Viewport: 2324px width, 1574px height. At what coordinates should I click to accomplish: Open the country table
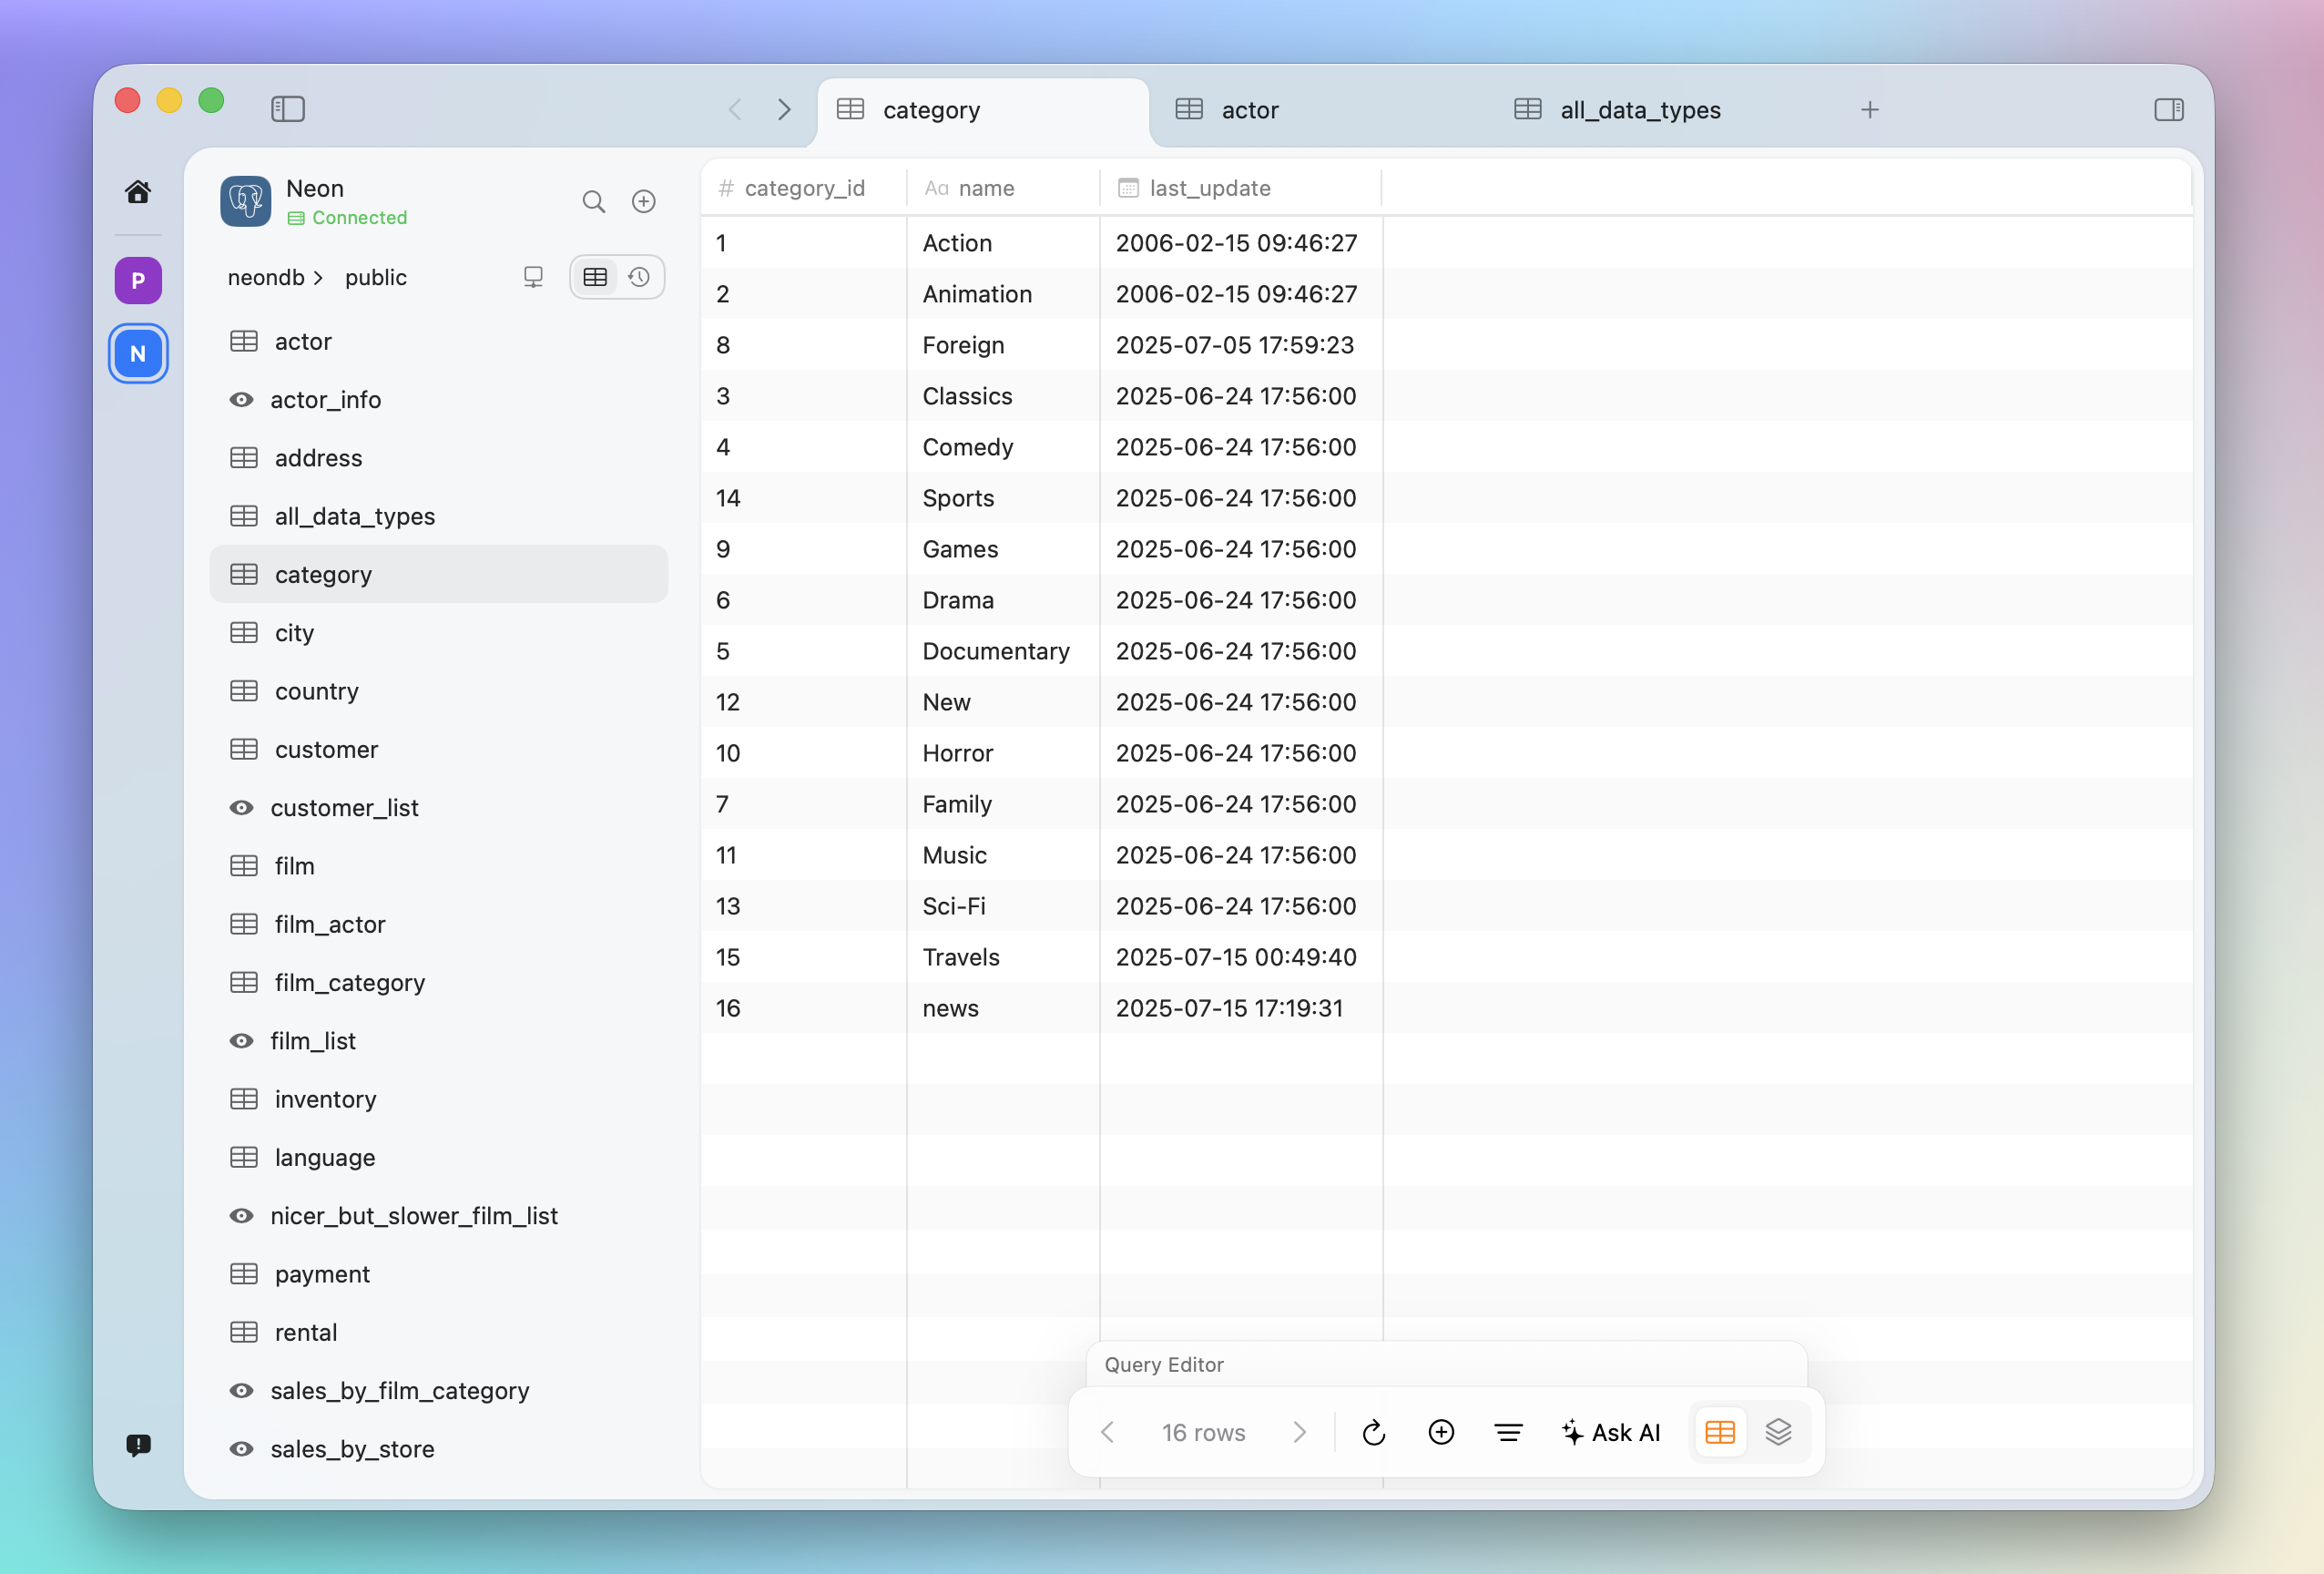point(438,691)
